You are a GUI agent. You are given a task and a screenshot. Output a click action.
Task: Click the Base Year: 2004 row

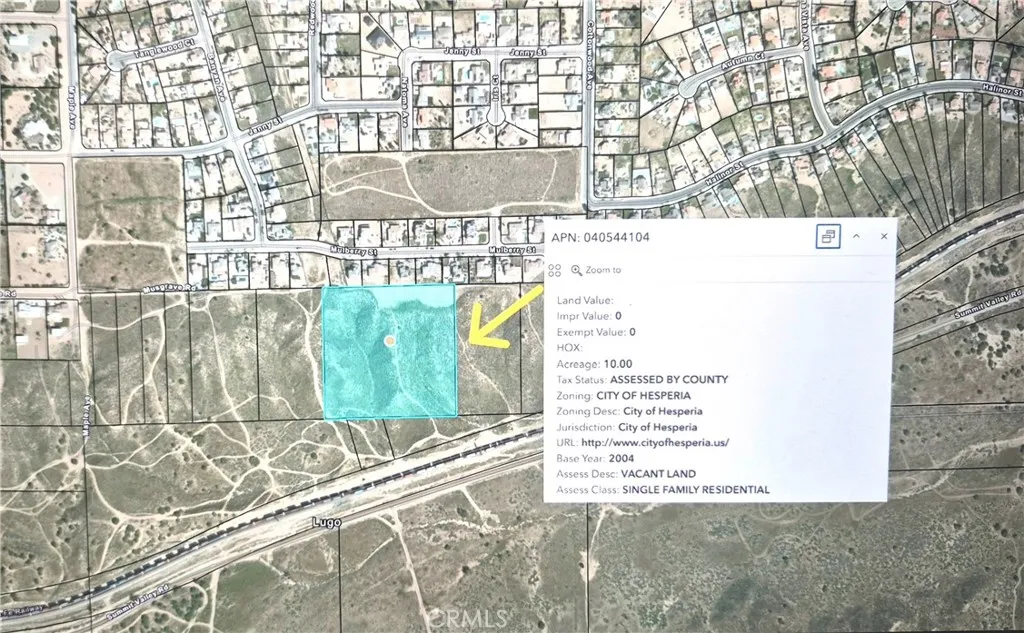[595, 458]
